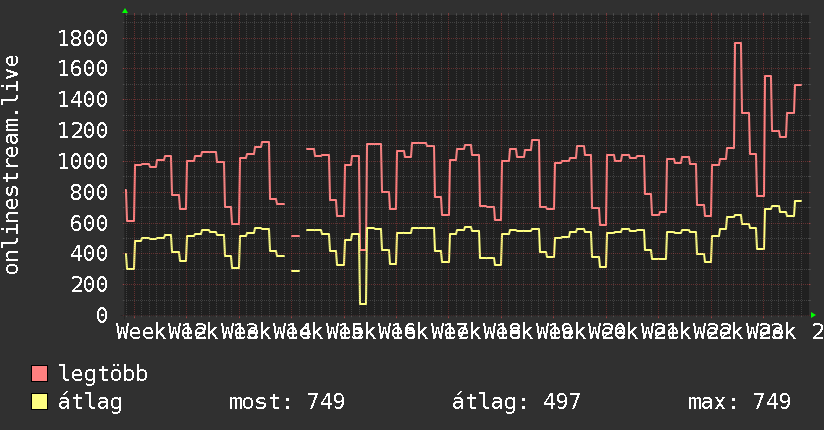The width and height of the screenshot is (824, 430).
Task: Click the 1000 y-axis label
Action: (x=83, y=161)
